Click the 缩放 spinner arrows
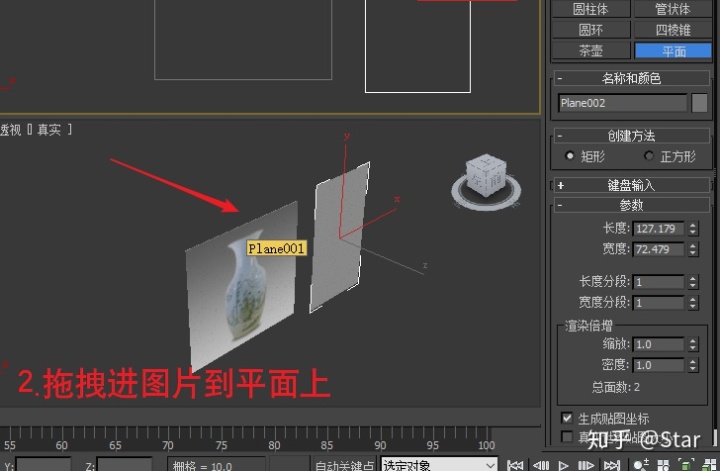This screenshot has height=471, width=720. (693, 344)
